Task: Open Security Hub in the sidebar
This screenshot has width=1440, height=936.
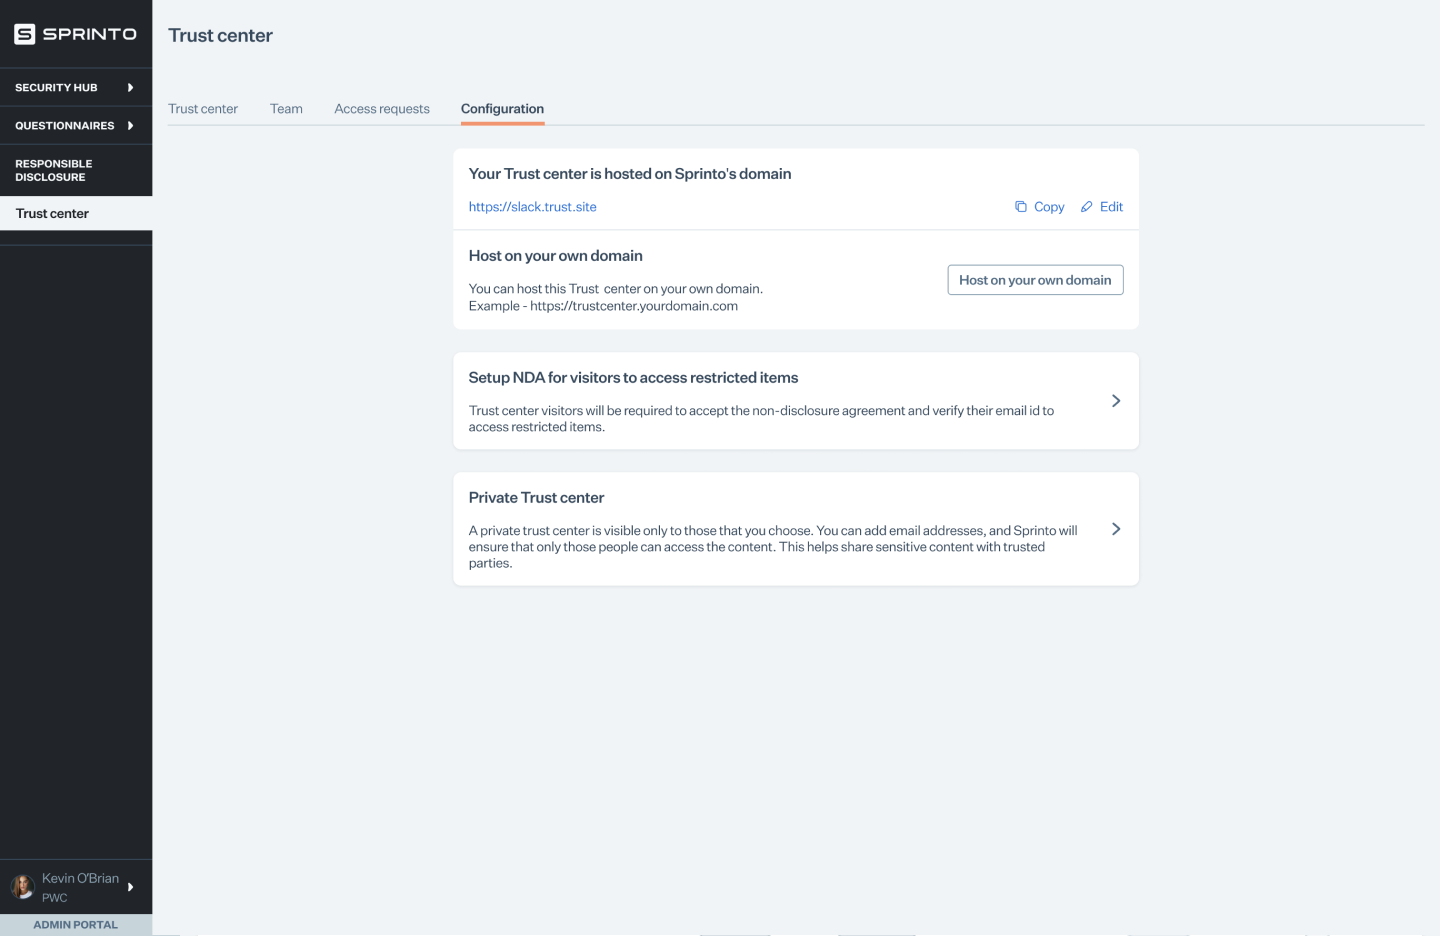Action: (76, 88)
